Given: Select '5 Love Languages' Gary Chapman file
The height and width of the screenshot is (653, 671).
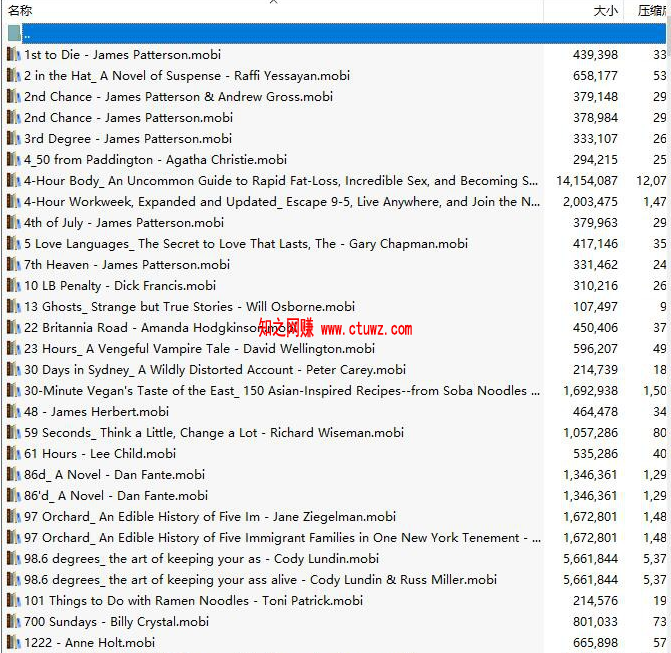Looking at the screenshot, I should click(246, 243).
